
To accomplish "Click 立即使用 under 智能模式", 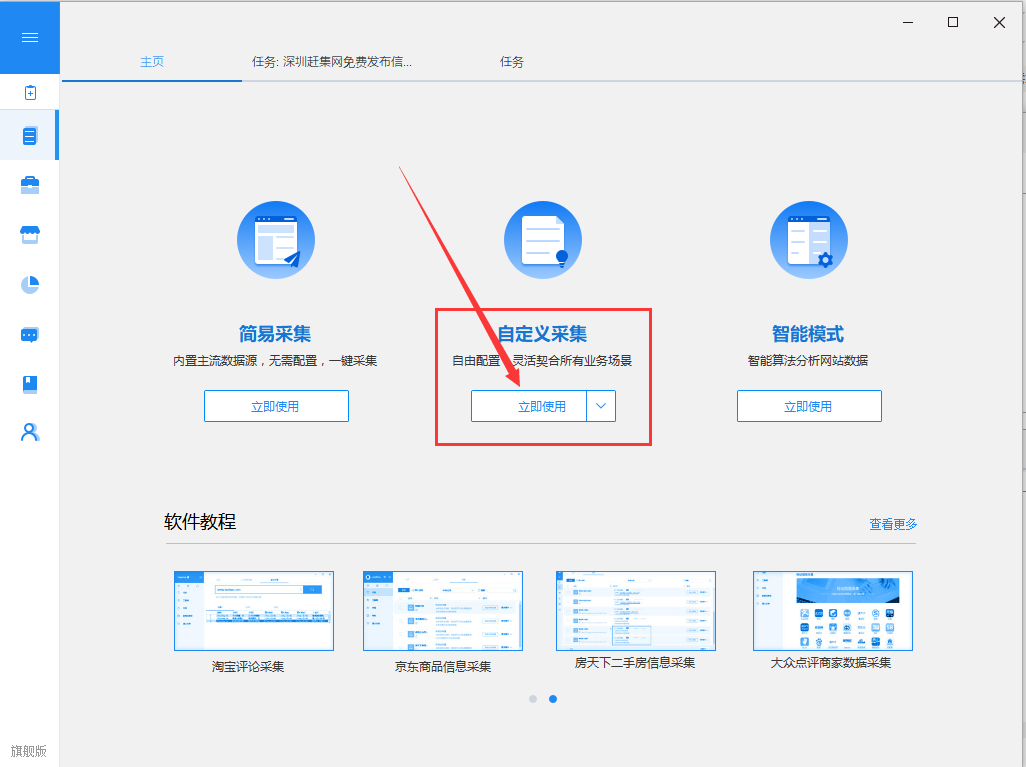I will point(809,406).
